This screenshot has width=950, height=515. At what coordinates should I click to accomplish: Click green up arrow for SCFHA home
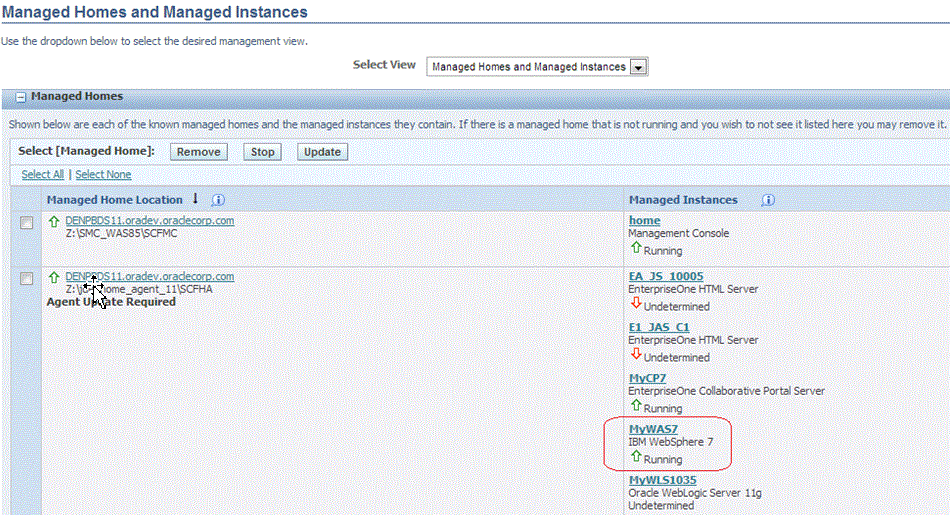54,277
